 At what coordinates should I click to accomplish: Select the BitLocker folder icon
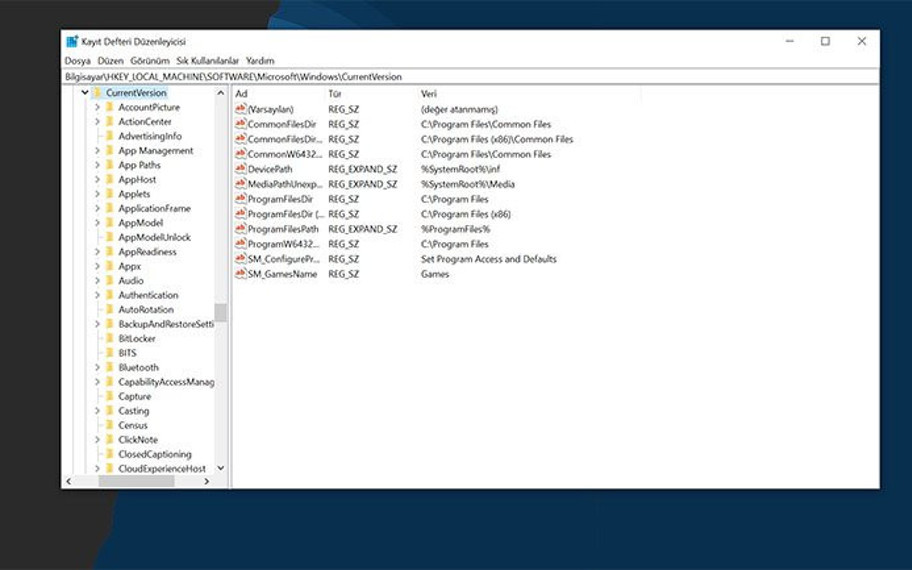pyautogui.click(x=109, y=339)
